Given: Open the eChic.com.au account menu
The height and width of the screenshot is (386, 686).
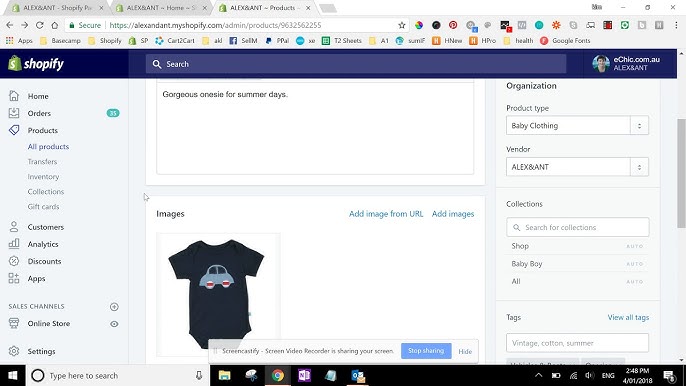Looking at the screenshot, I should click(626, 64).
